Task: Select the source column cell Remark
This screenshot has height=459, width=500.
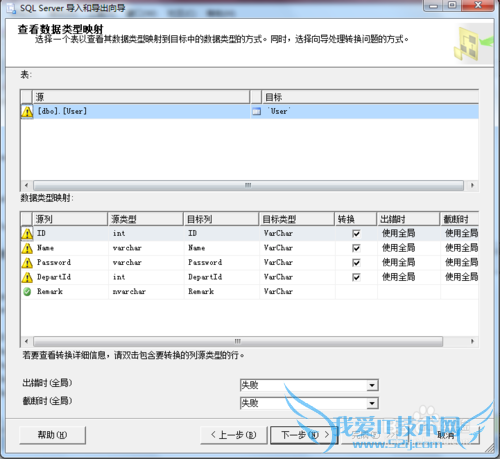Action: [x=70, y=292]
